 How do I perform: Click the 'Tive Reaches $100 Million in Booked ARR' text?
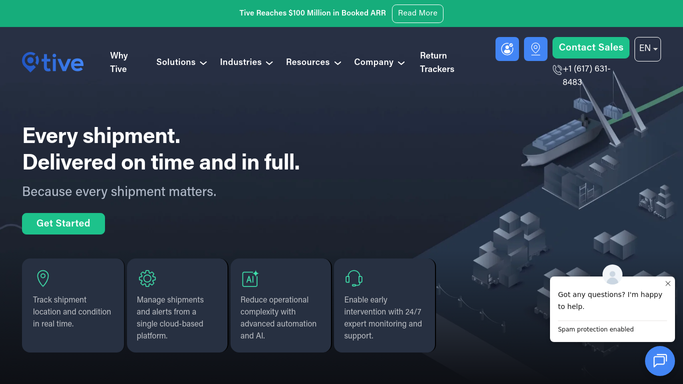click(x=312, y=13)
